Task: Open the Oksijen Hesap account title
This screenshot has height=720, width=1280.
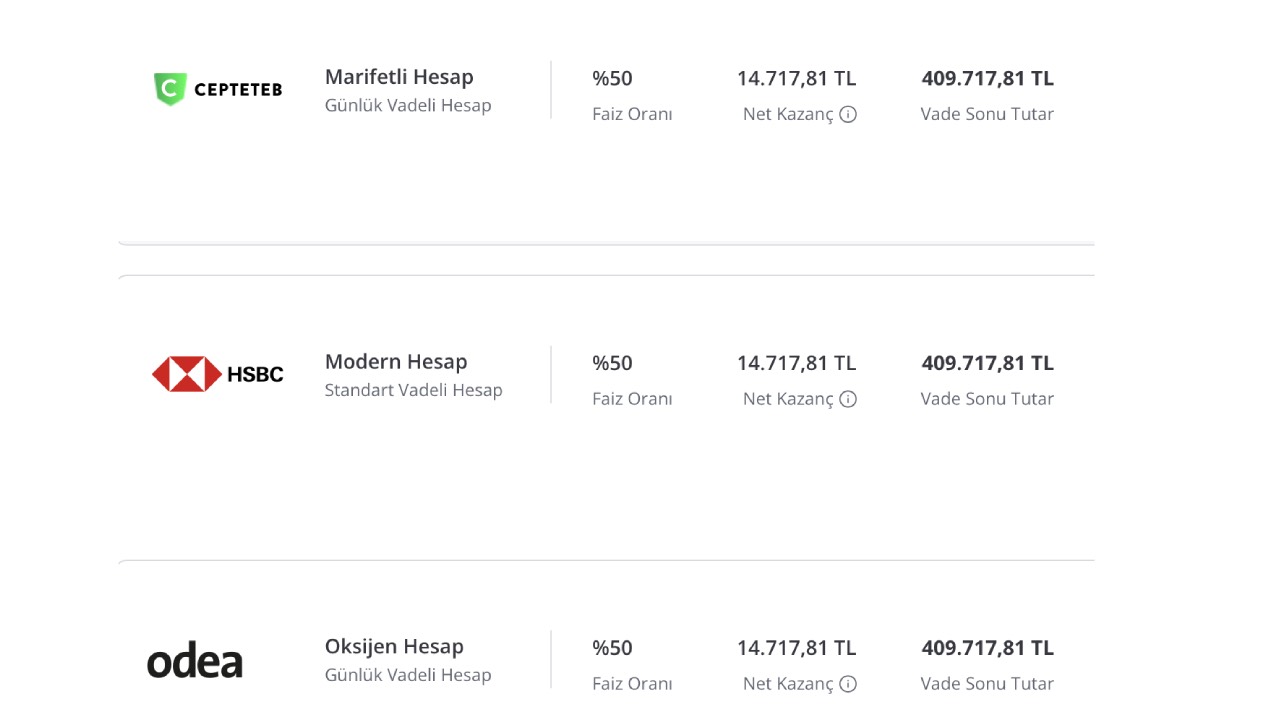Action: [394, 647]
